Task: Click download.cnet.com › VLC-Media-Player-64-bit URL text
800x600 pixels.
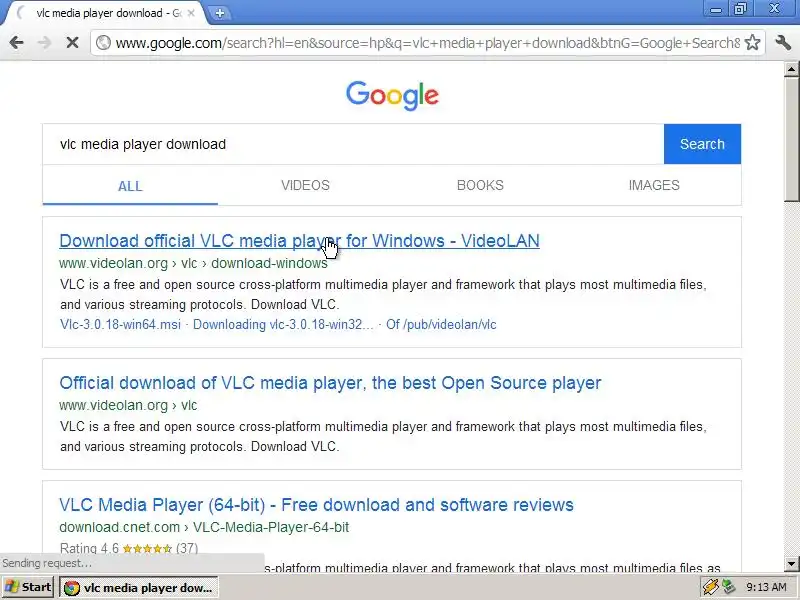Action: (204, 527)
